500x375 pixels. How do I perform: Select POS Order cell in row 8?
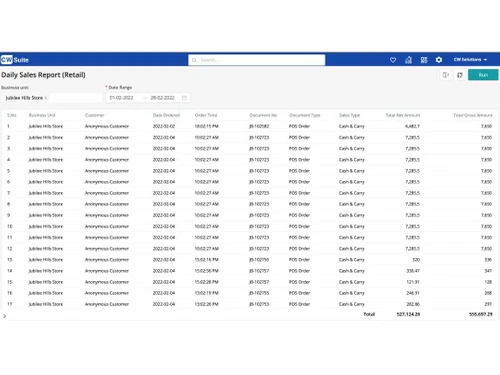click(x=299, y=204)
